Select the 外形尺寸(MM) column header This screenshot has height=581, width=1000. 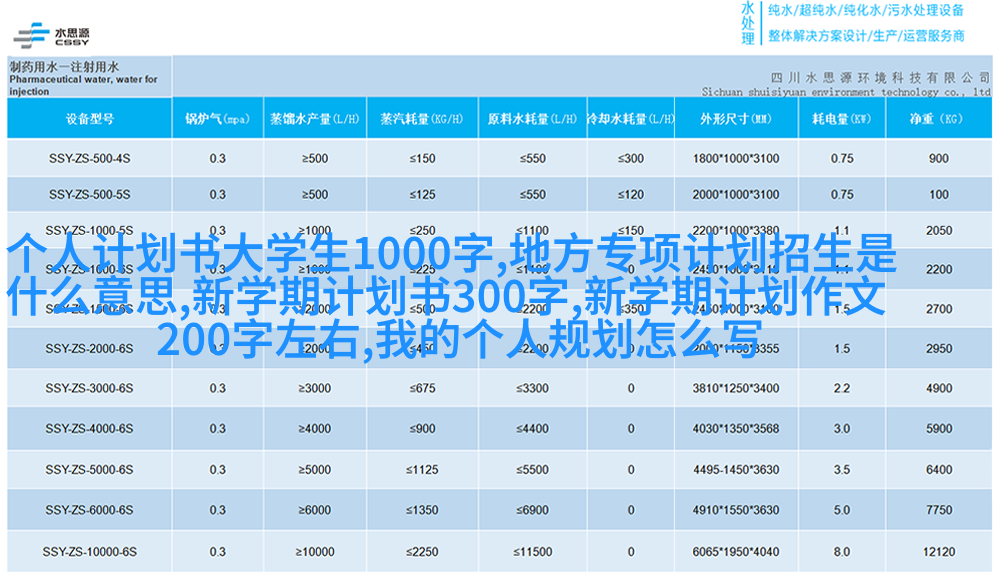(x=735, y=119)
